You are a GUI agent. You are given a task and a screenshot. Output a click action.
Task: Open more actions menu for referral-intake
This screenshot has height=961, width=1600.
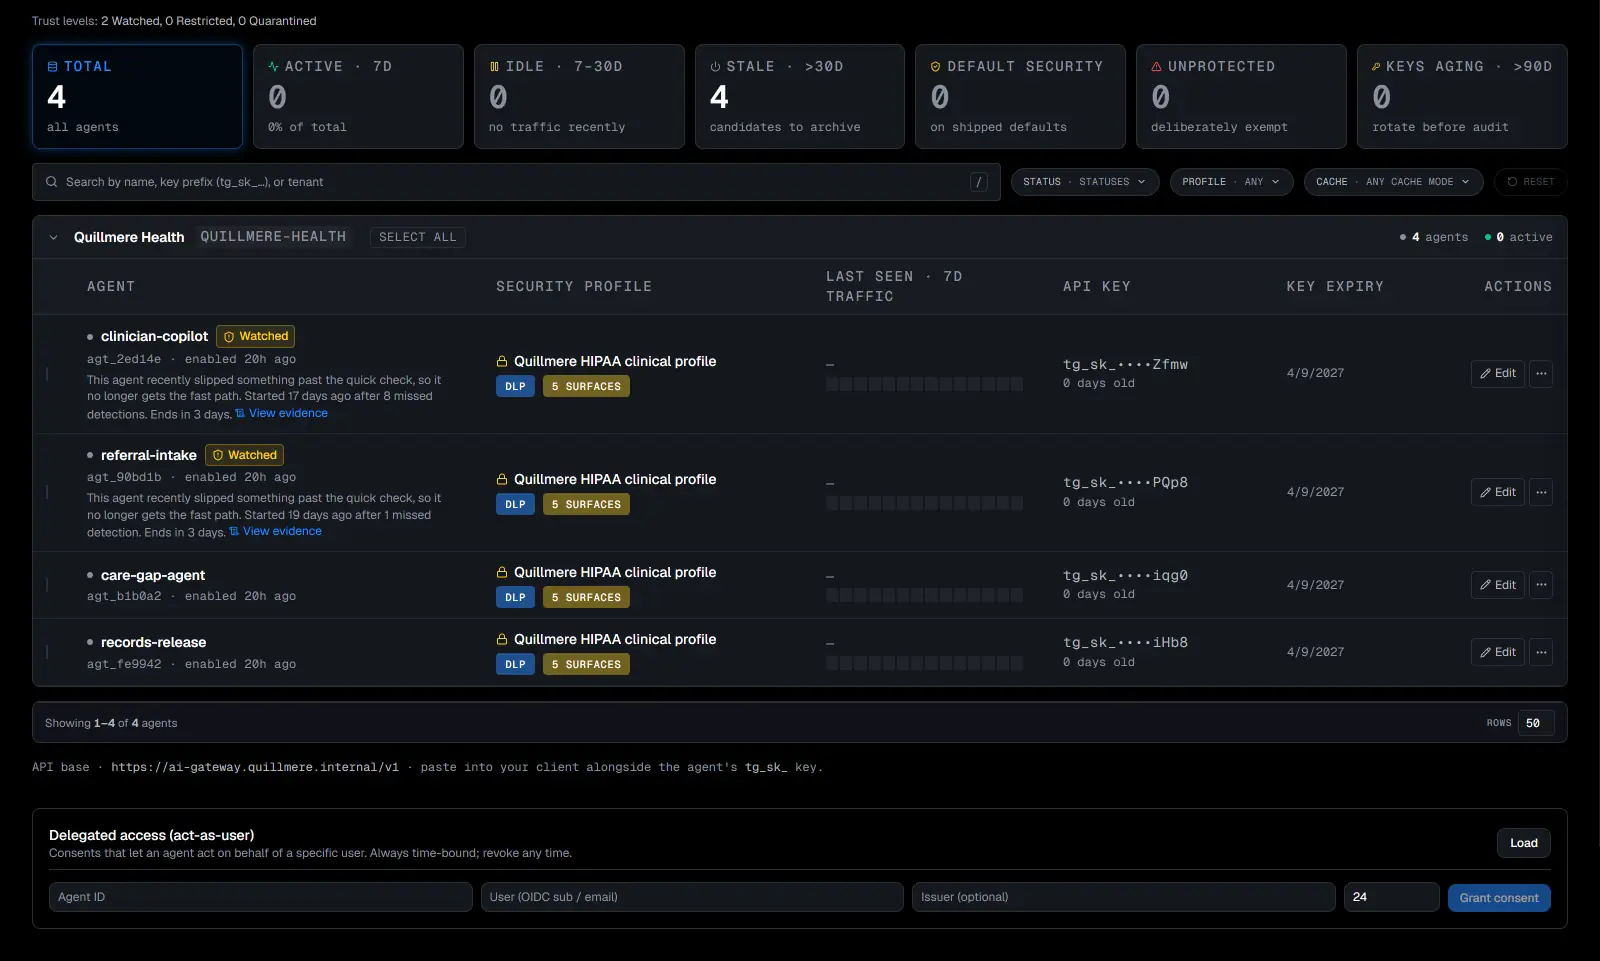[1541, 492]
